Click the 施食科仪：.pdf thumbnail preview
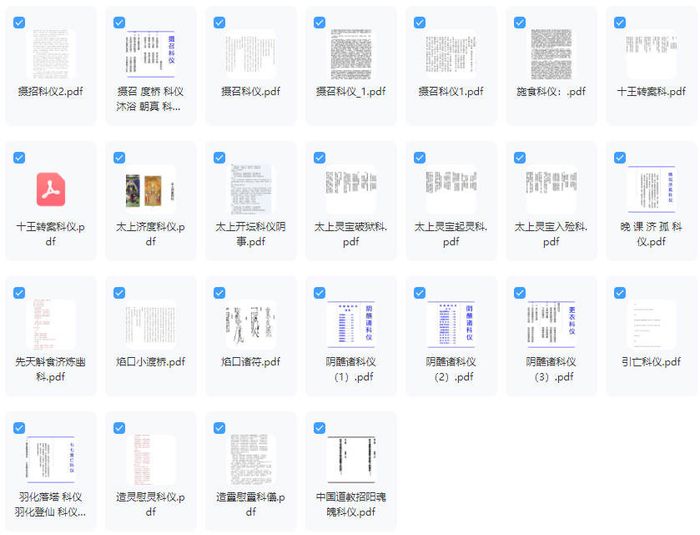This screenshot has height=535, width=700. tap(550, 54)
